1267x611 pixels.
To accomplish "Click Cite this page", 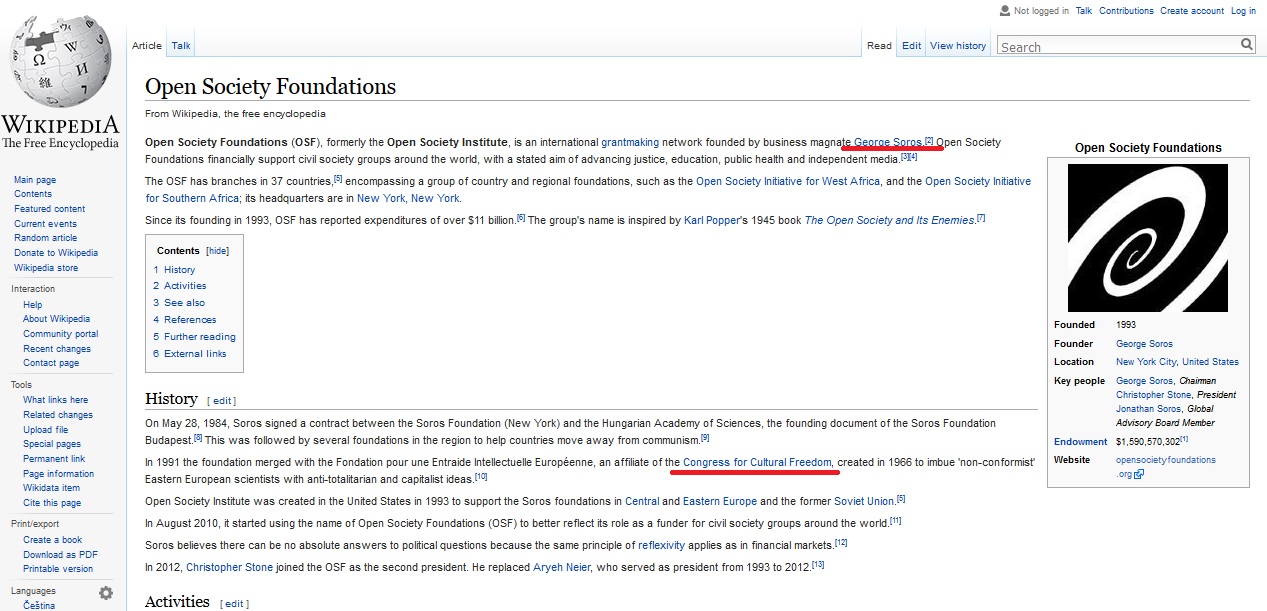I will pyautogui.click(x=52, y=503).
